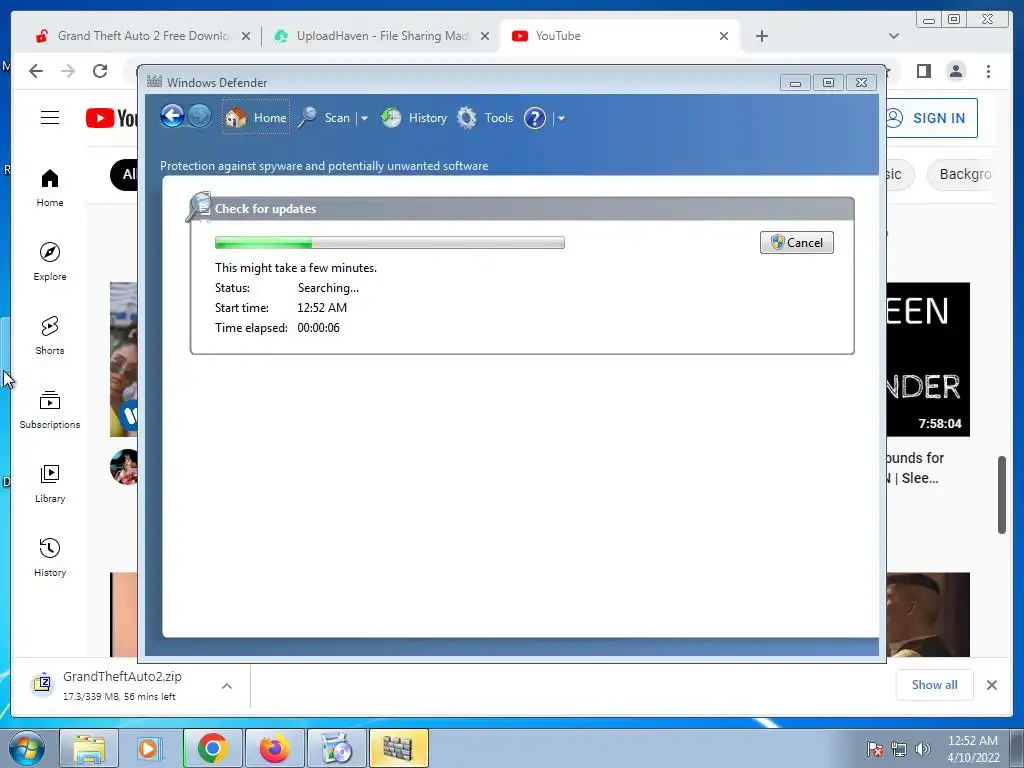The image size is (1024, 768).
Task: Toggle Chrome side panel icon
Action: 923,71
